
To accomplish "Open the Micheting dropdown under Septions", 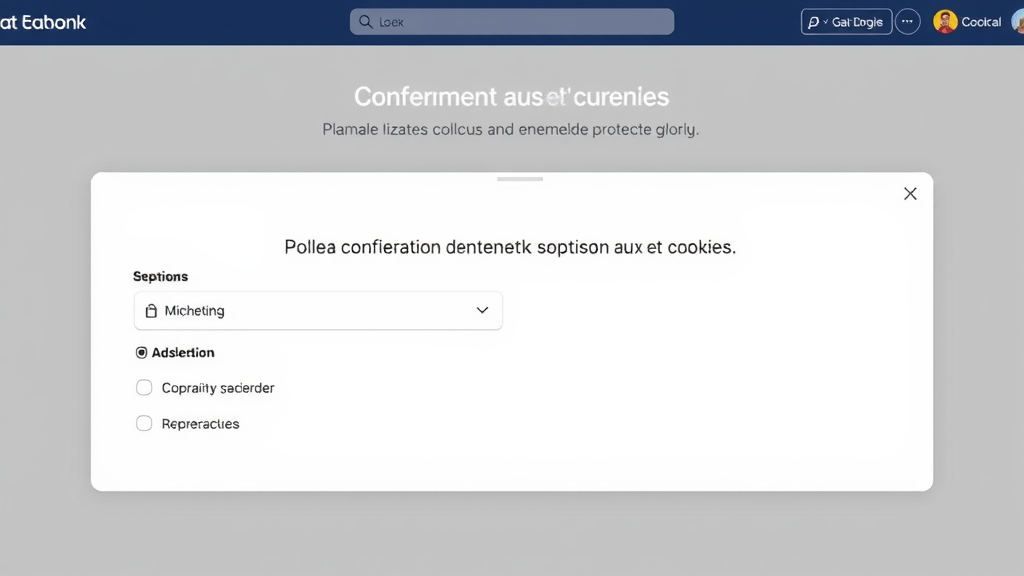I will [318, 310].
